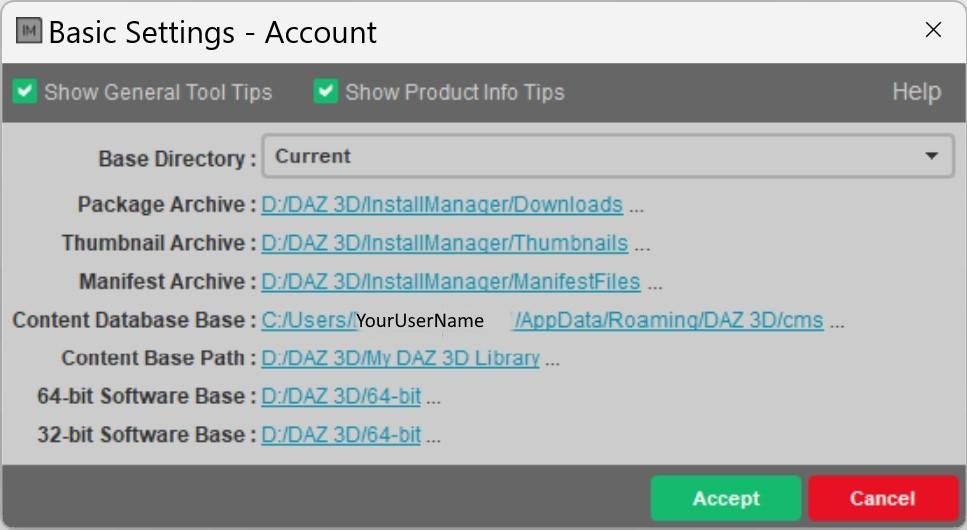Browse for Content Base Path with ellipsis
The height and width of the screenshot is (530, 967).
pyautogui.click(x=553, y=360)
